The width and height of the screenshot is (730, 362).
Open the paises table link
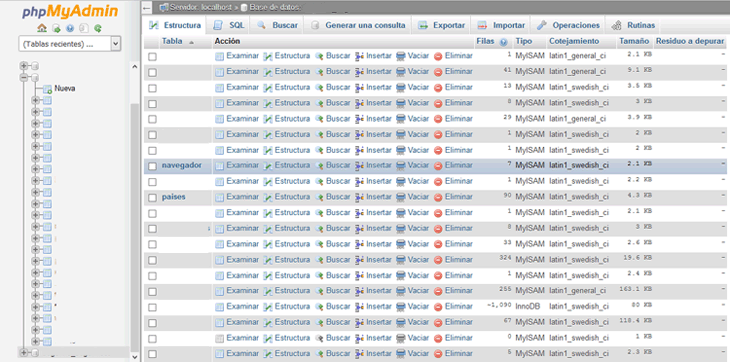pyautogui.click(x=174, y=197)
